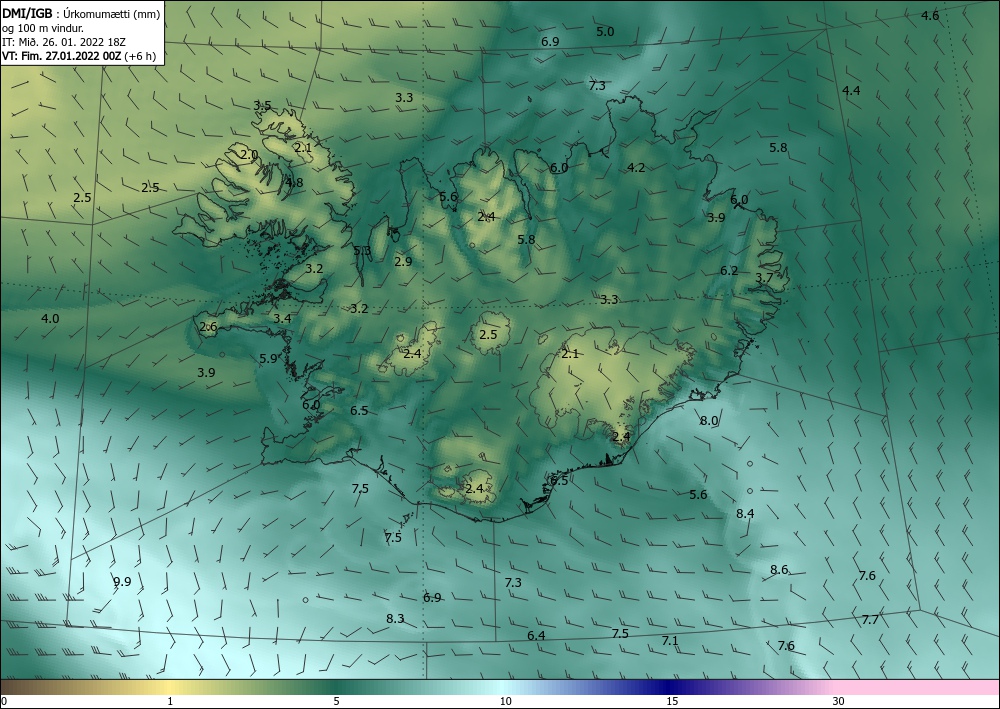Click the 'DMI/IGB : Úrkomumætti (mm)' title line

point(81,14)
